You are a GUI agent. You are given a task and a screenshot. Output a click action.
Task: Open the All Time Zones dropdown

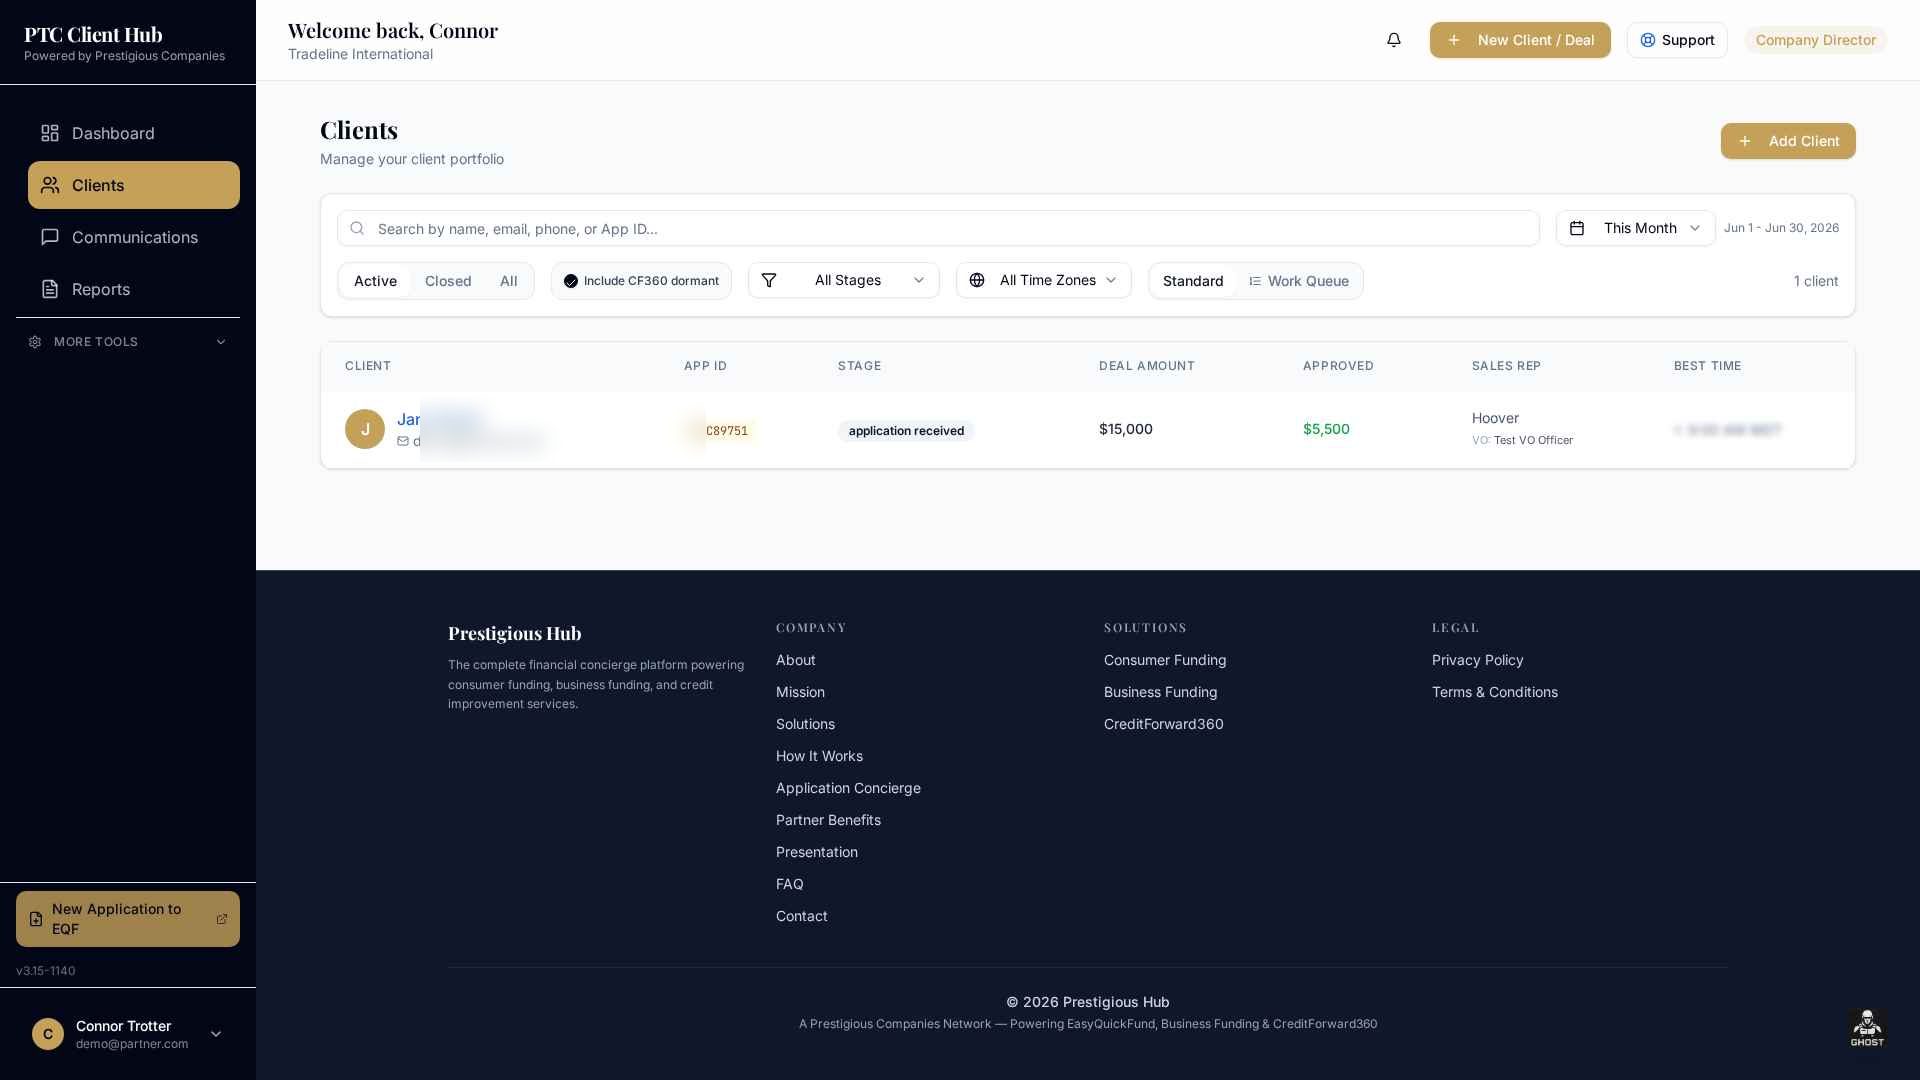1044,280
